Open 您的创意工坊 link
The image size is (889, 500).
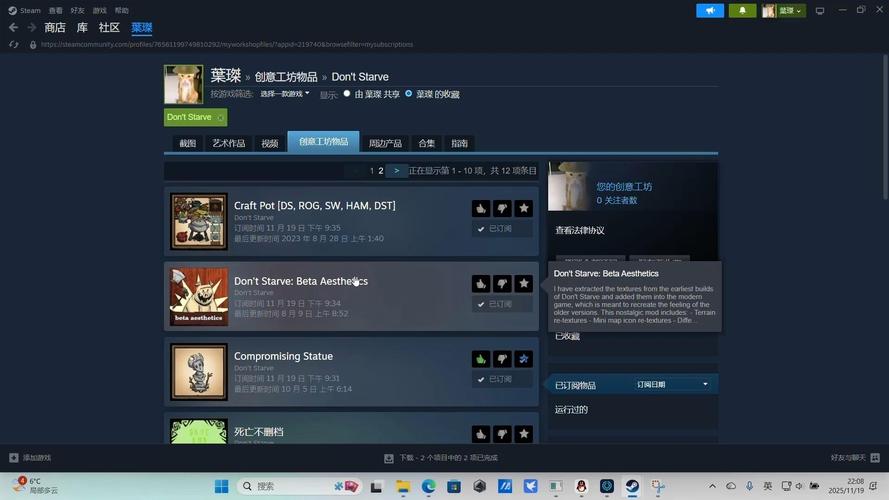(624, 187)
